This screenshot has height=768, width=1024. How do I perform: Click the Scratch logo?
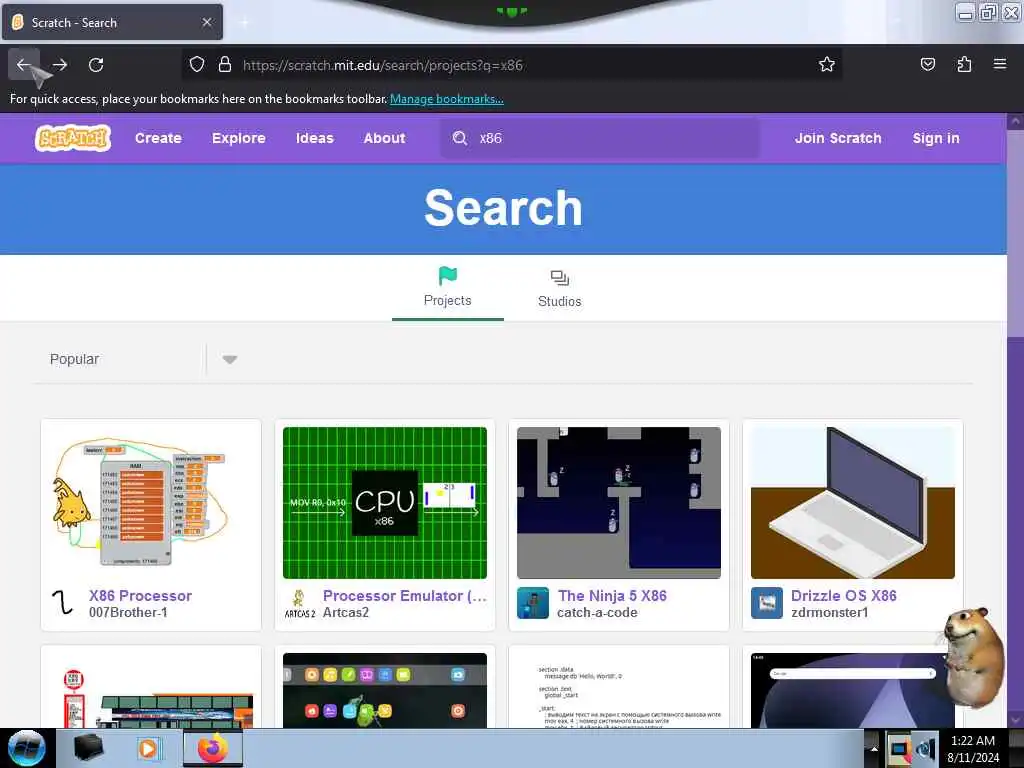click(x=72, y=138)
